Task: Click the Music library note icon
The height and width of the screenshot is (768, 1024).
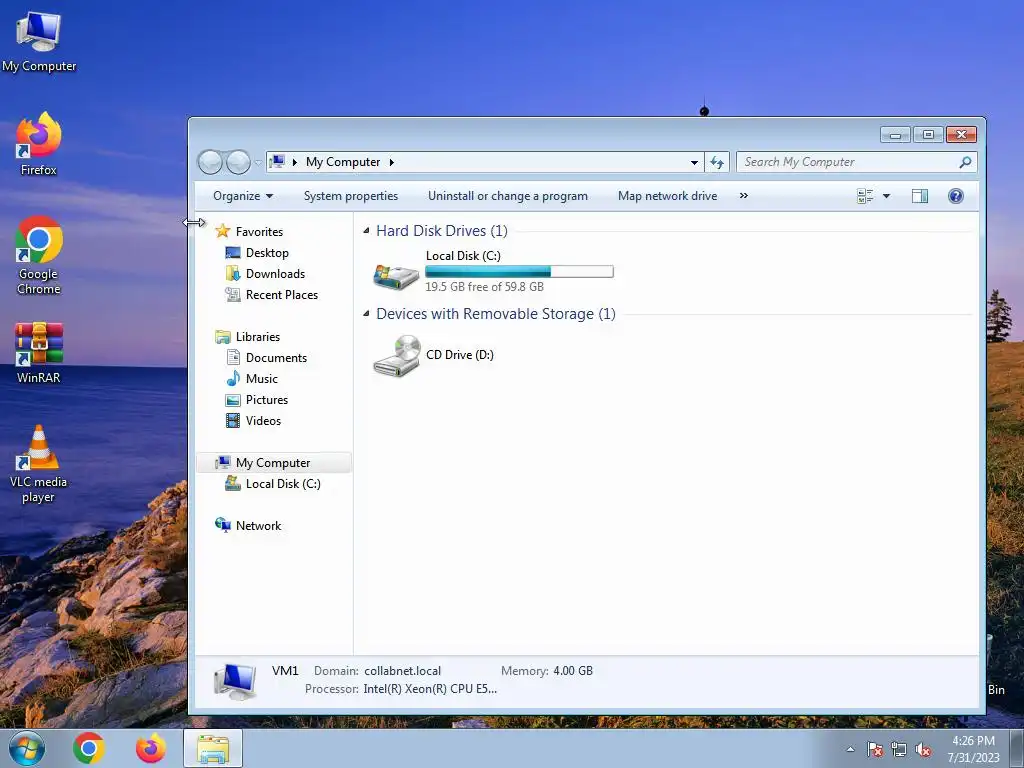Action: coord(232,379)
